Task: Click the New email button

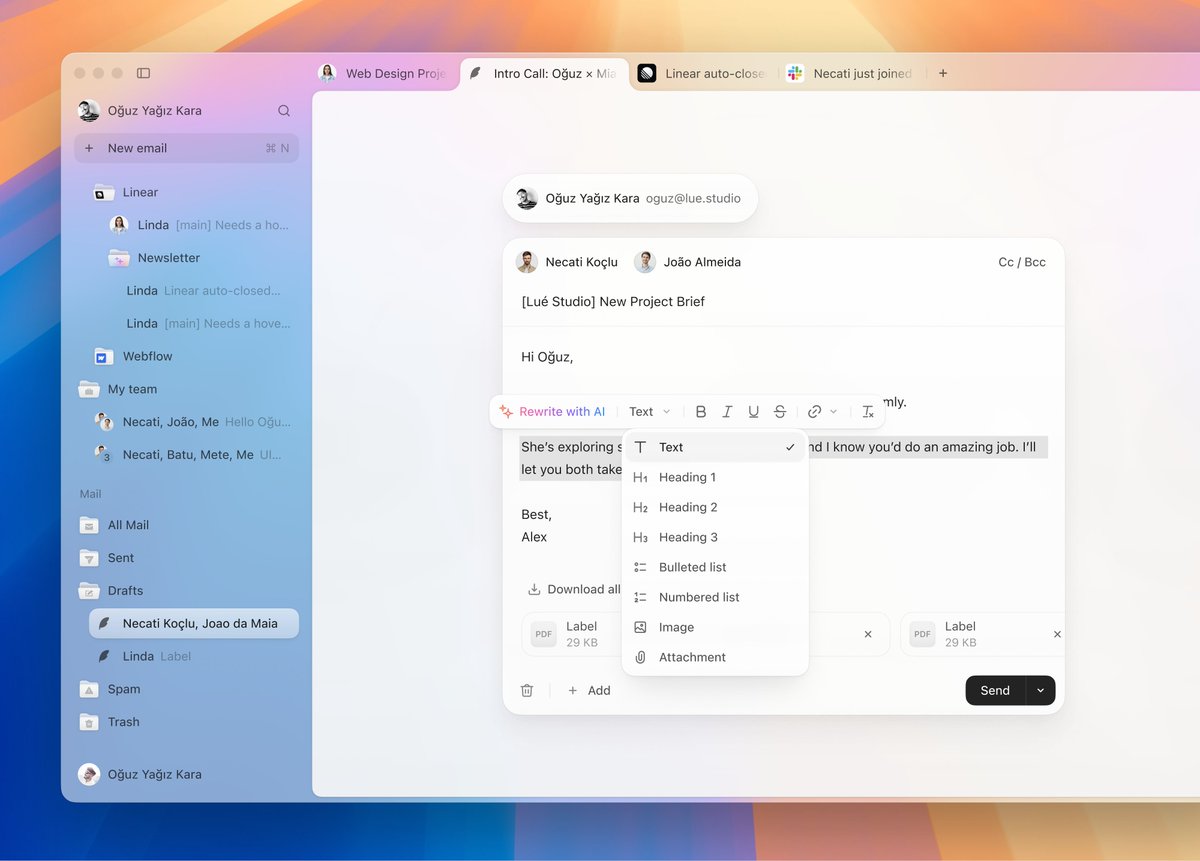Action: tap(187, 148)
